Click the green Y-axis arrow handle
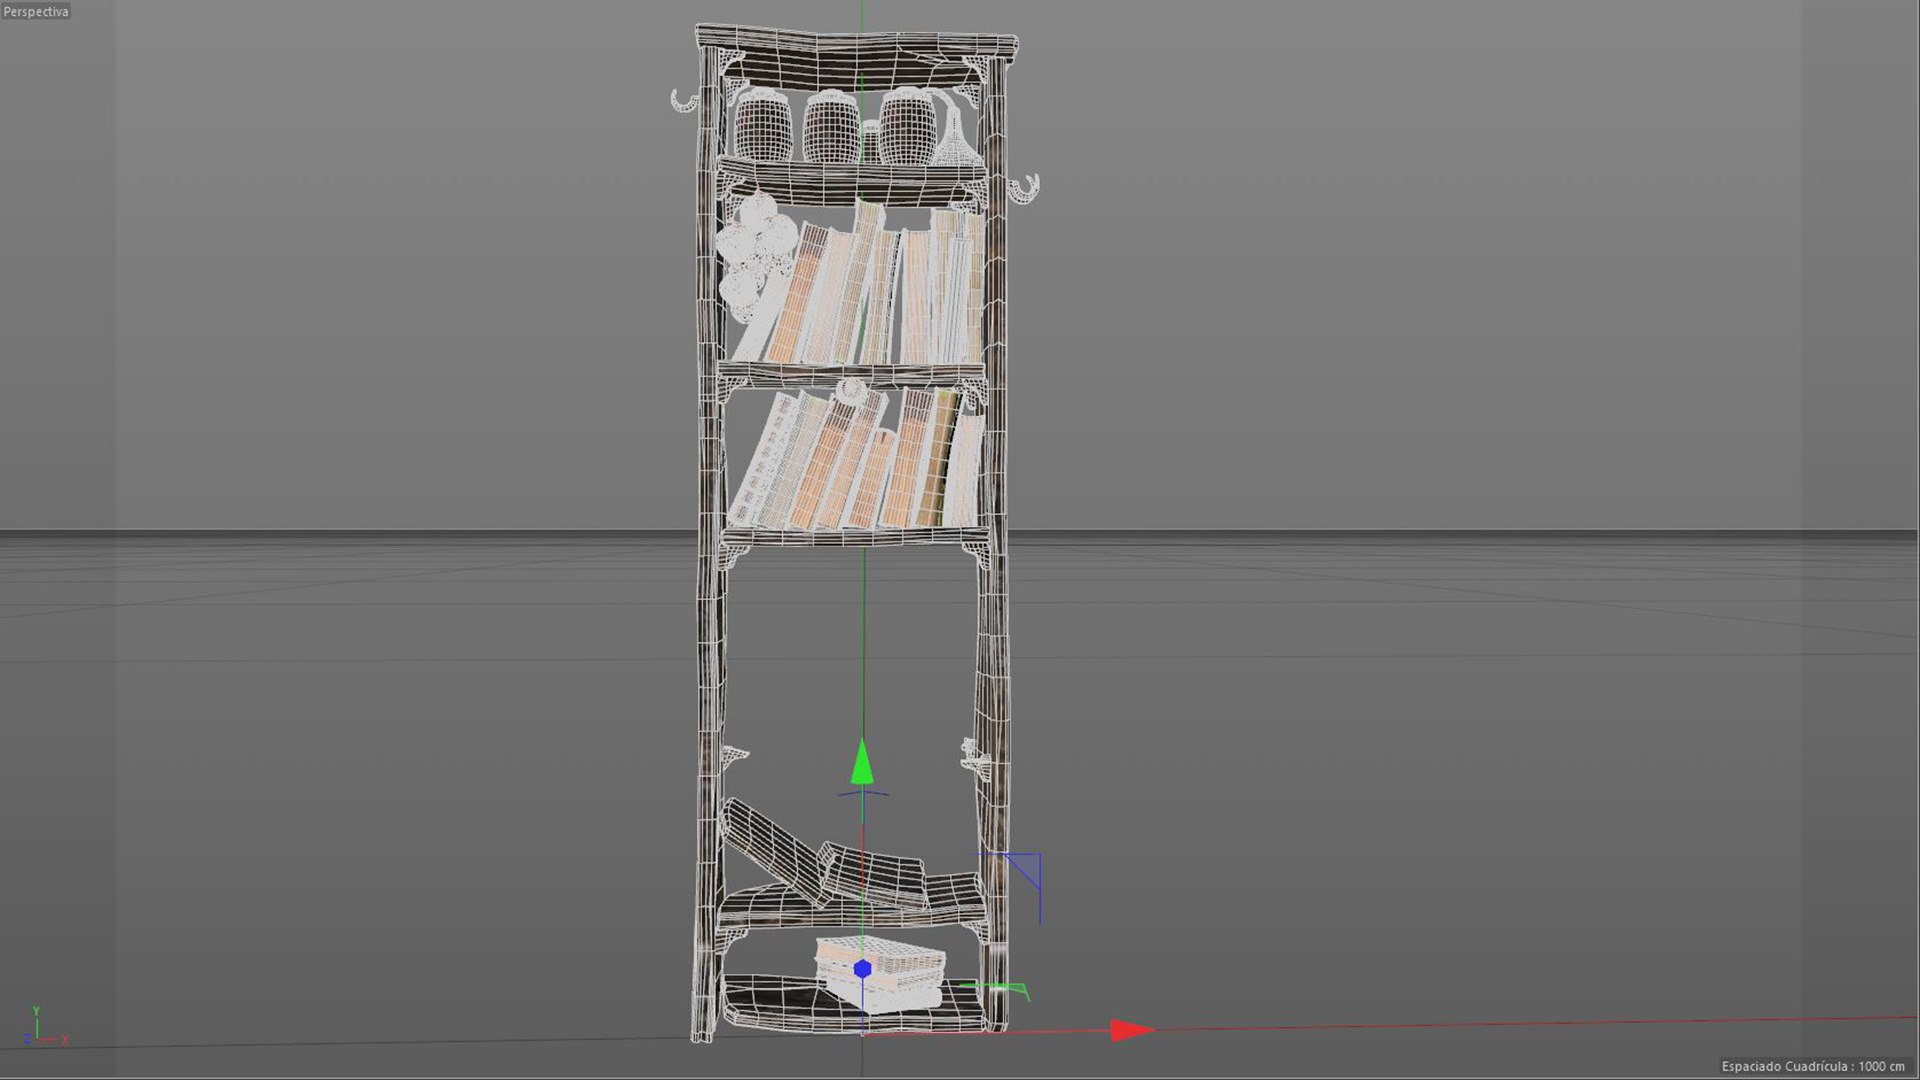1920x1080 pixels. tap(862, 763)
